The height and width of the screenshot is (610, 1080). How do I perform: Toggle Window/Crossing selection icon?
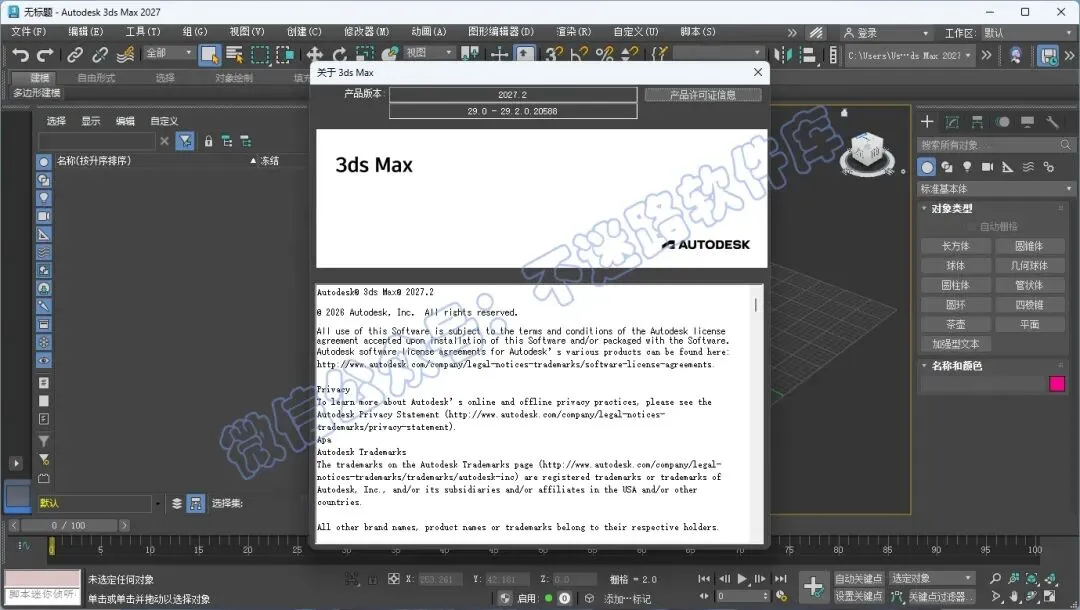[x=284, y=55]
